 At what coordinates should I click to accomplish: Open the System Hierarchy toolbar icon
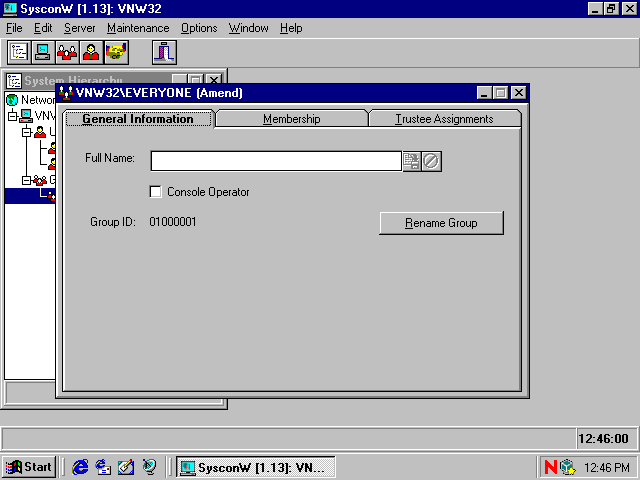(19, 52)
